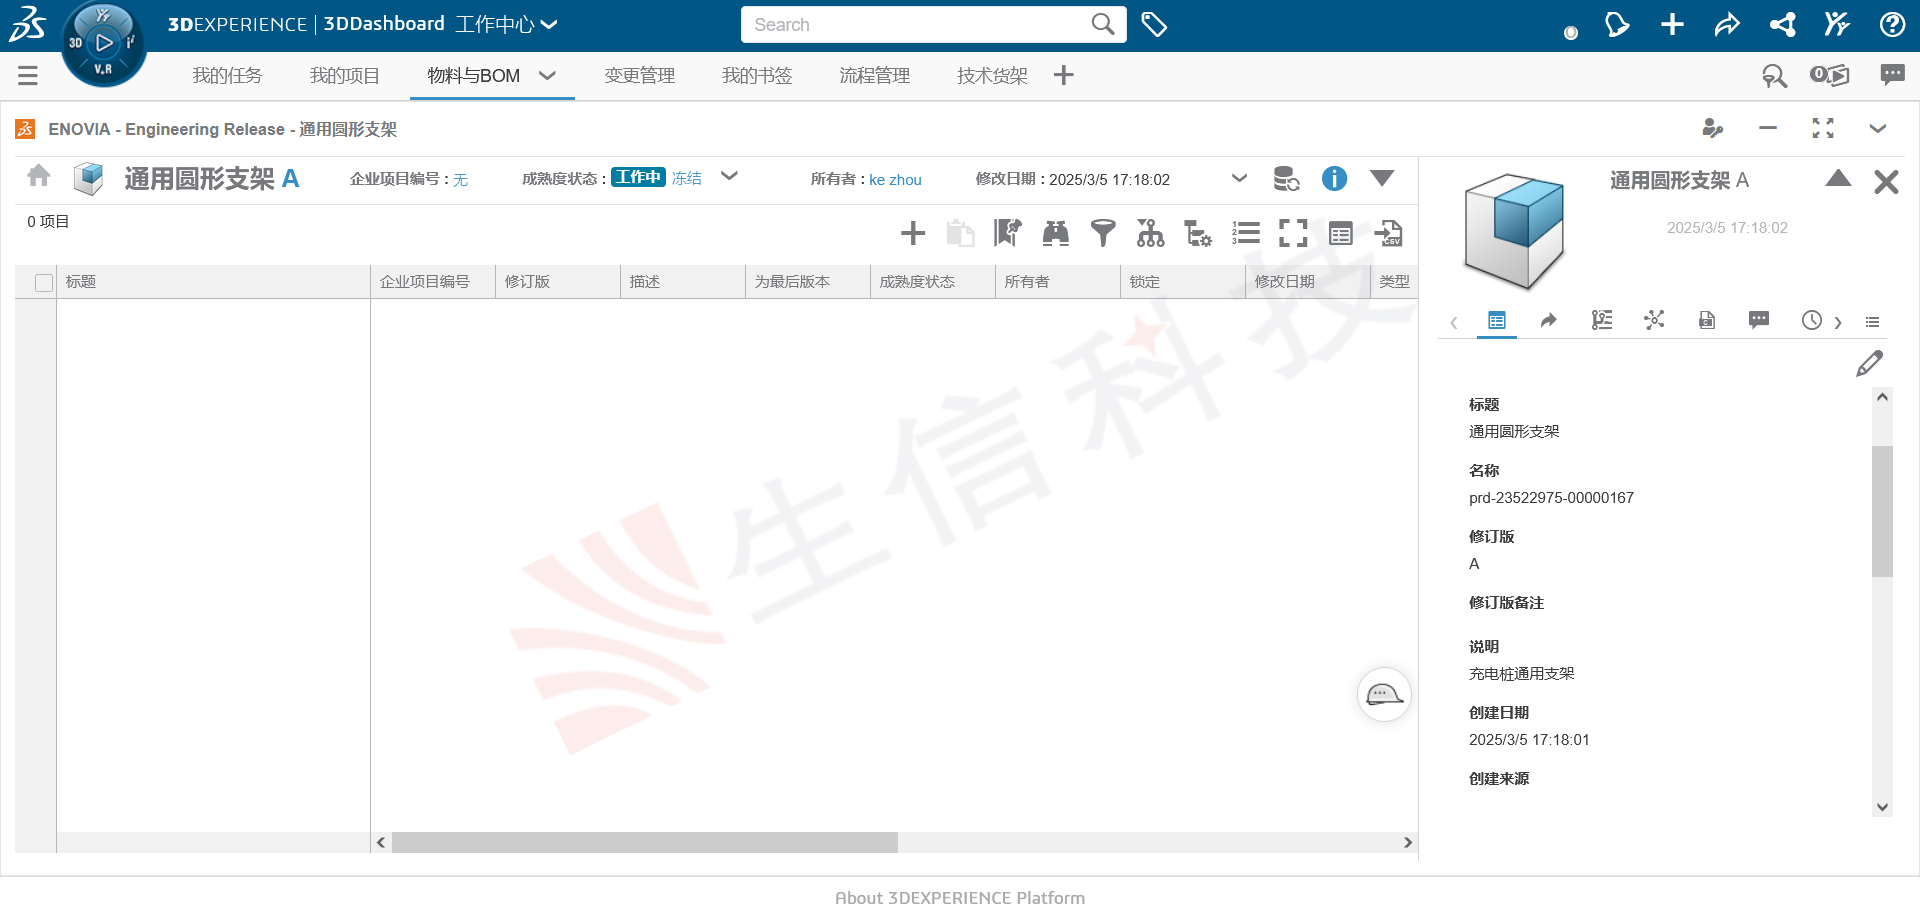Minimize the ENOVIA widget
Image resolution: width=1920 pixels, height=920 pixels.
coord(1768,128)
